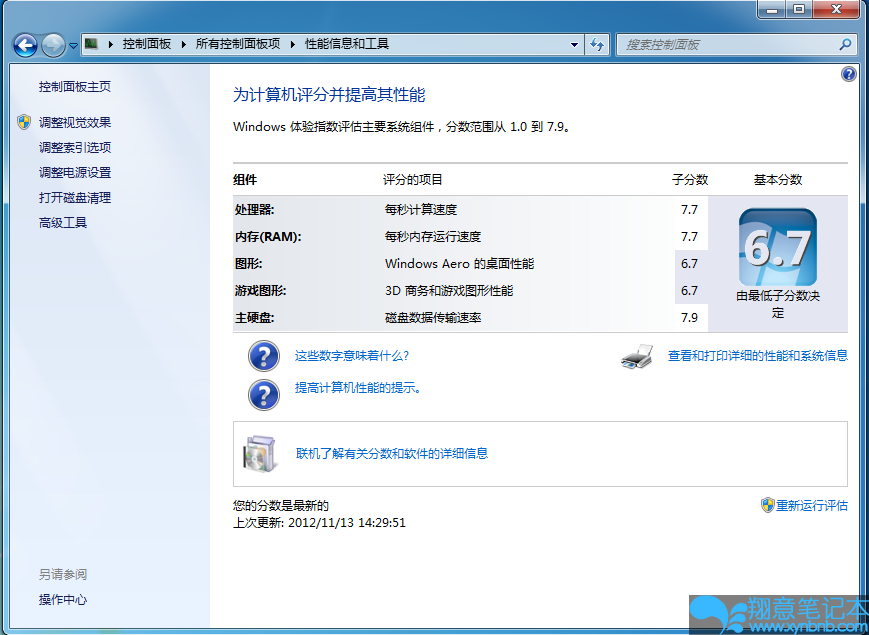The height and width of the screenshot is (635, 869).
Task: Click the Back navigation arrow button
Action: click(x=25, y=45)
